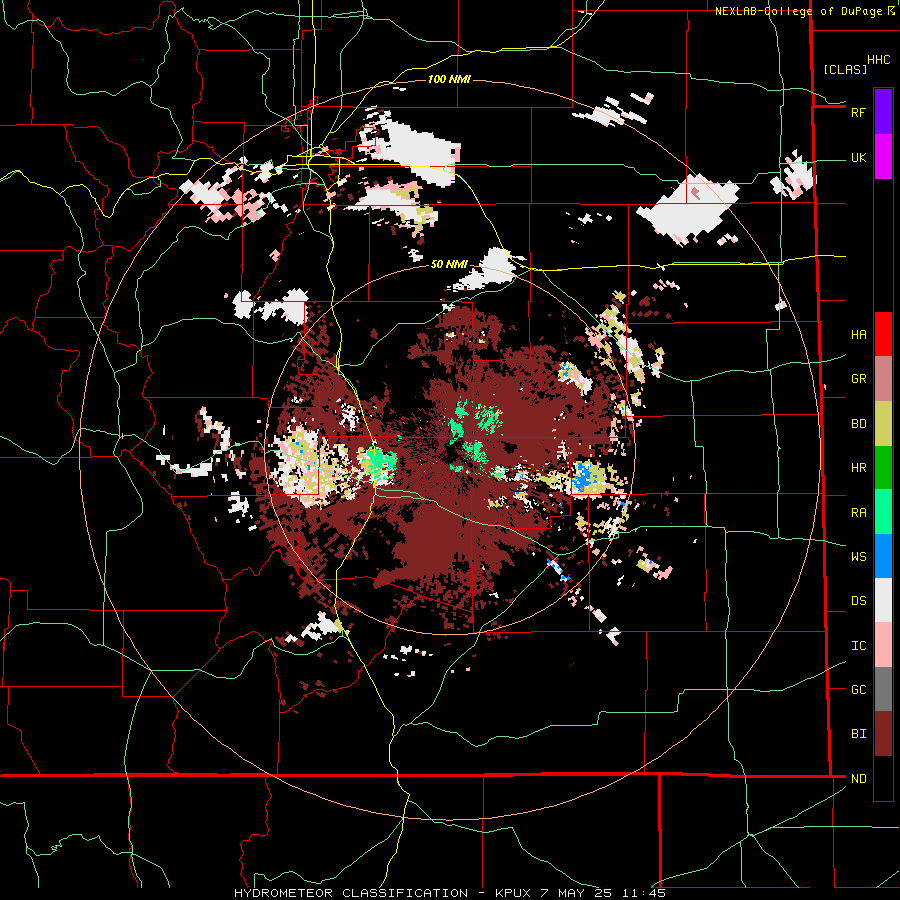Click the GC gray legend swatch
This screenshot has width=900, height=900.
coord(883,689)
